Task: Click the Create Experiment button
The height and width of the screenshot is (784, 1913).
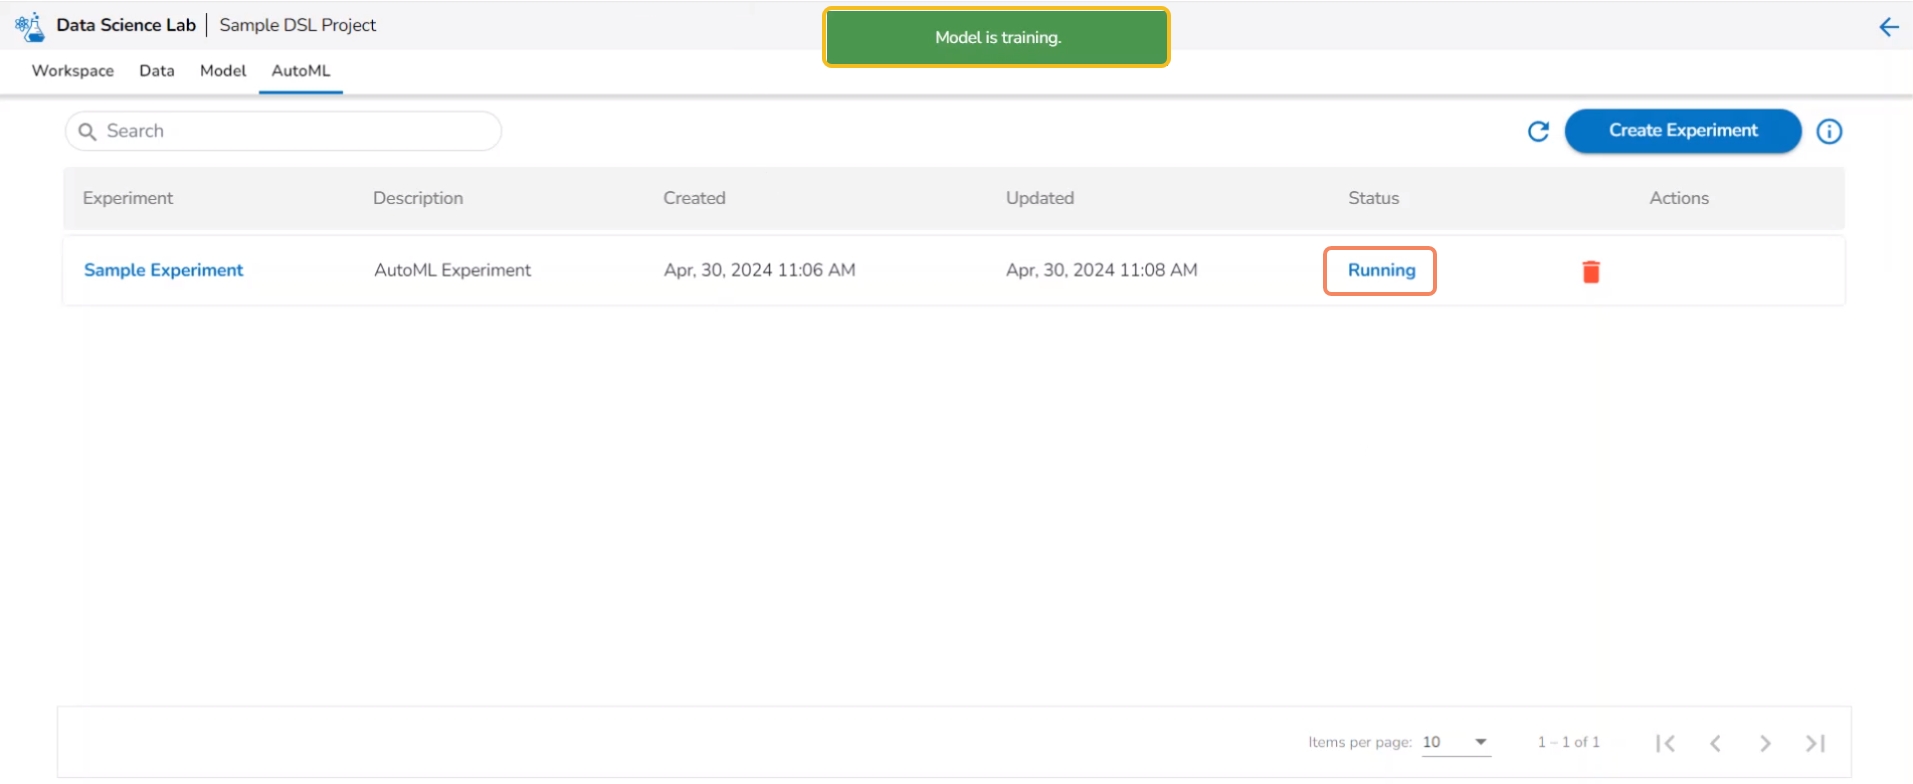Action: click(x=1682, y=131)
